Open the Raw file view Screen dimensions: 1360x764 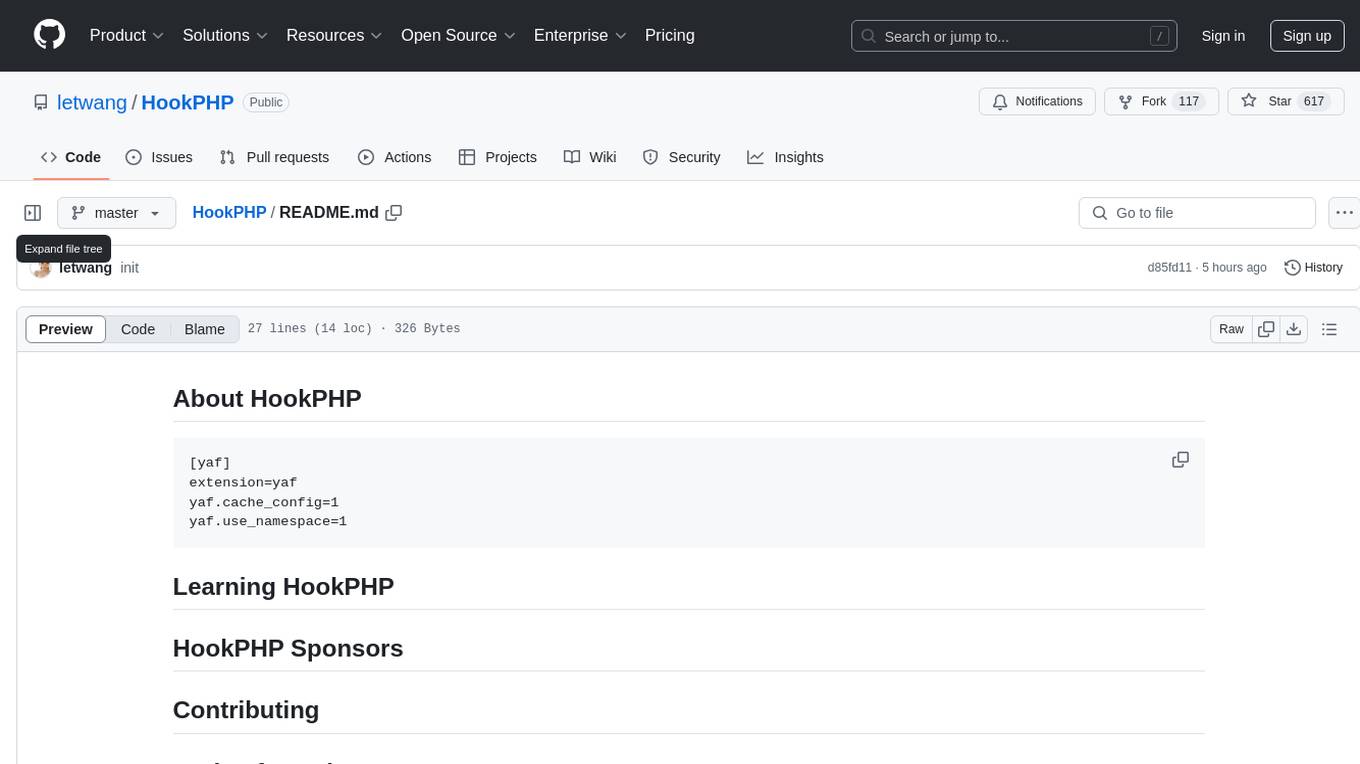click(1231, 329)
